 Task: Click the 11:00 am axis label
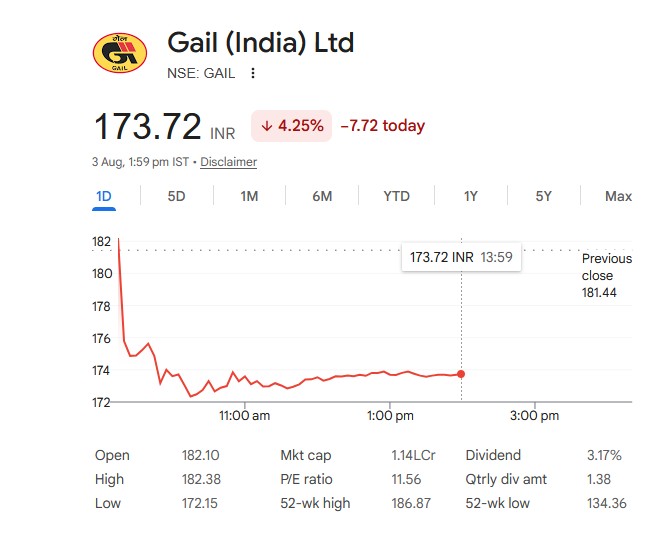coord(245,416)
